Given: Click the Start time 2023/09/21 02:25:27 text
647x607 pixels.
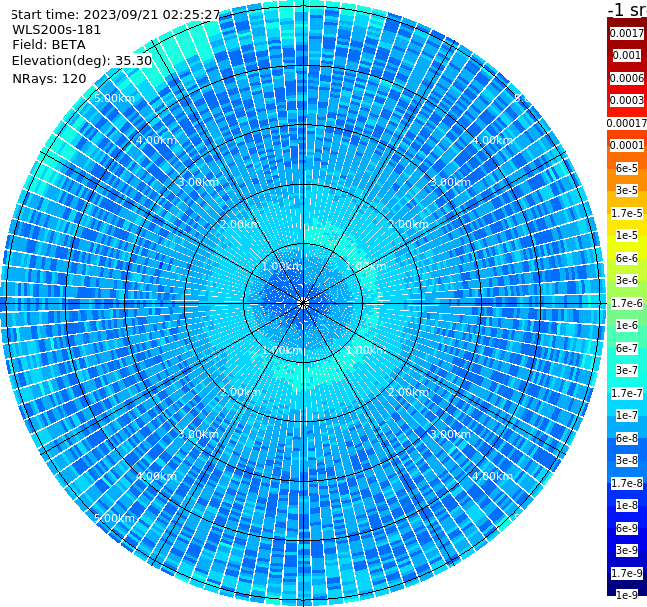Looking at the screenshot, I should pos(115,15).
